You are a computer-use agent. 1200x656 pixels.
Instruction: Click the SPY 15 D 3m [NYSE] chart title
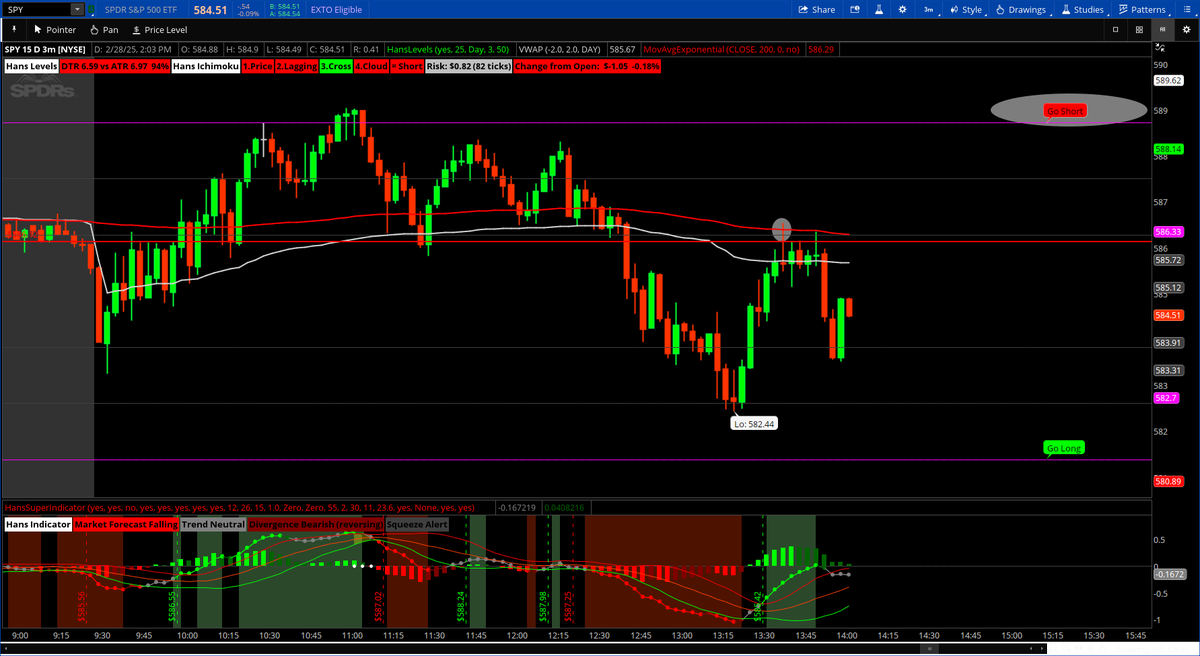click(46, 48)
